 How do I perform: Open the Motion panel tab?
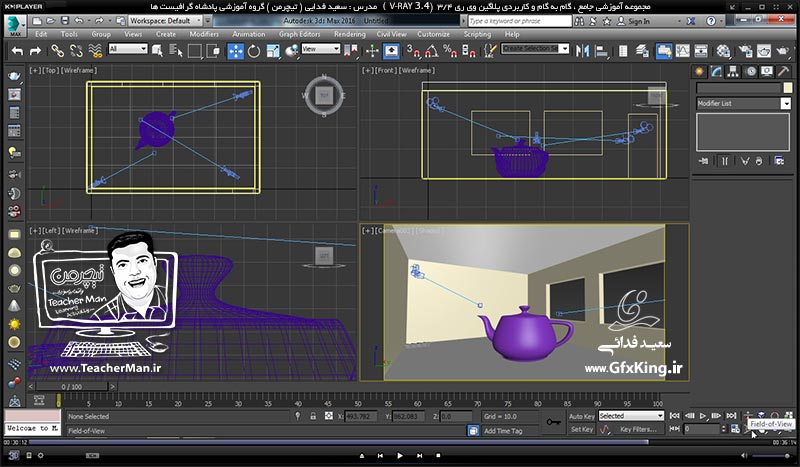(x=751, y=71)
